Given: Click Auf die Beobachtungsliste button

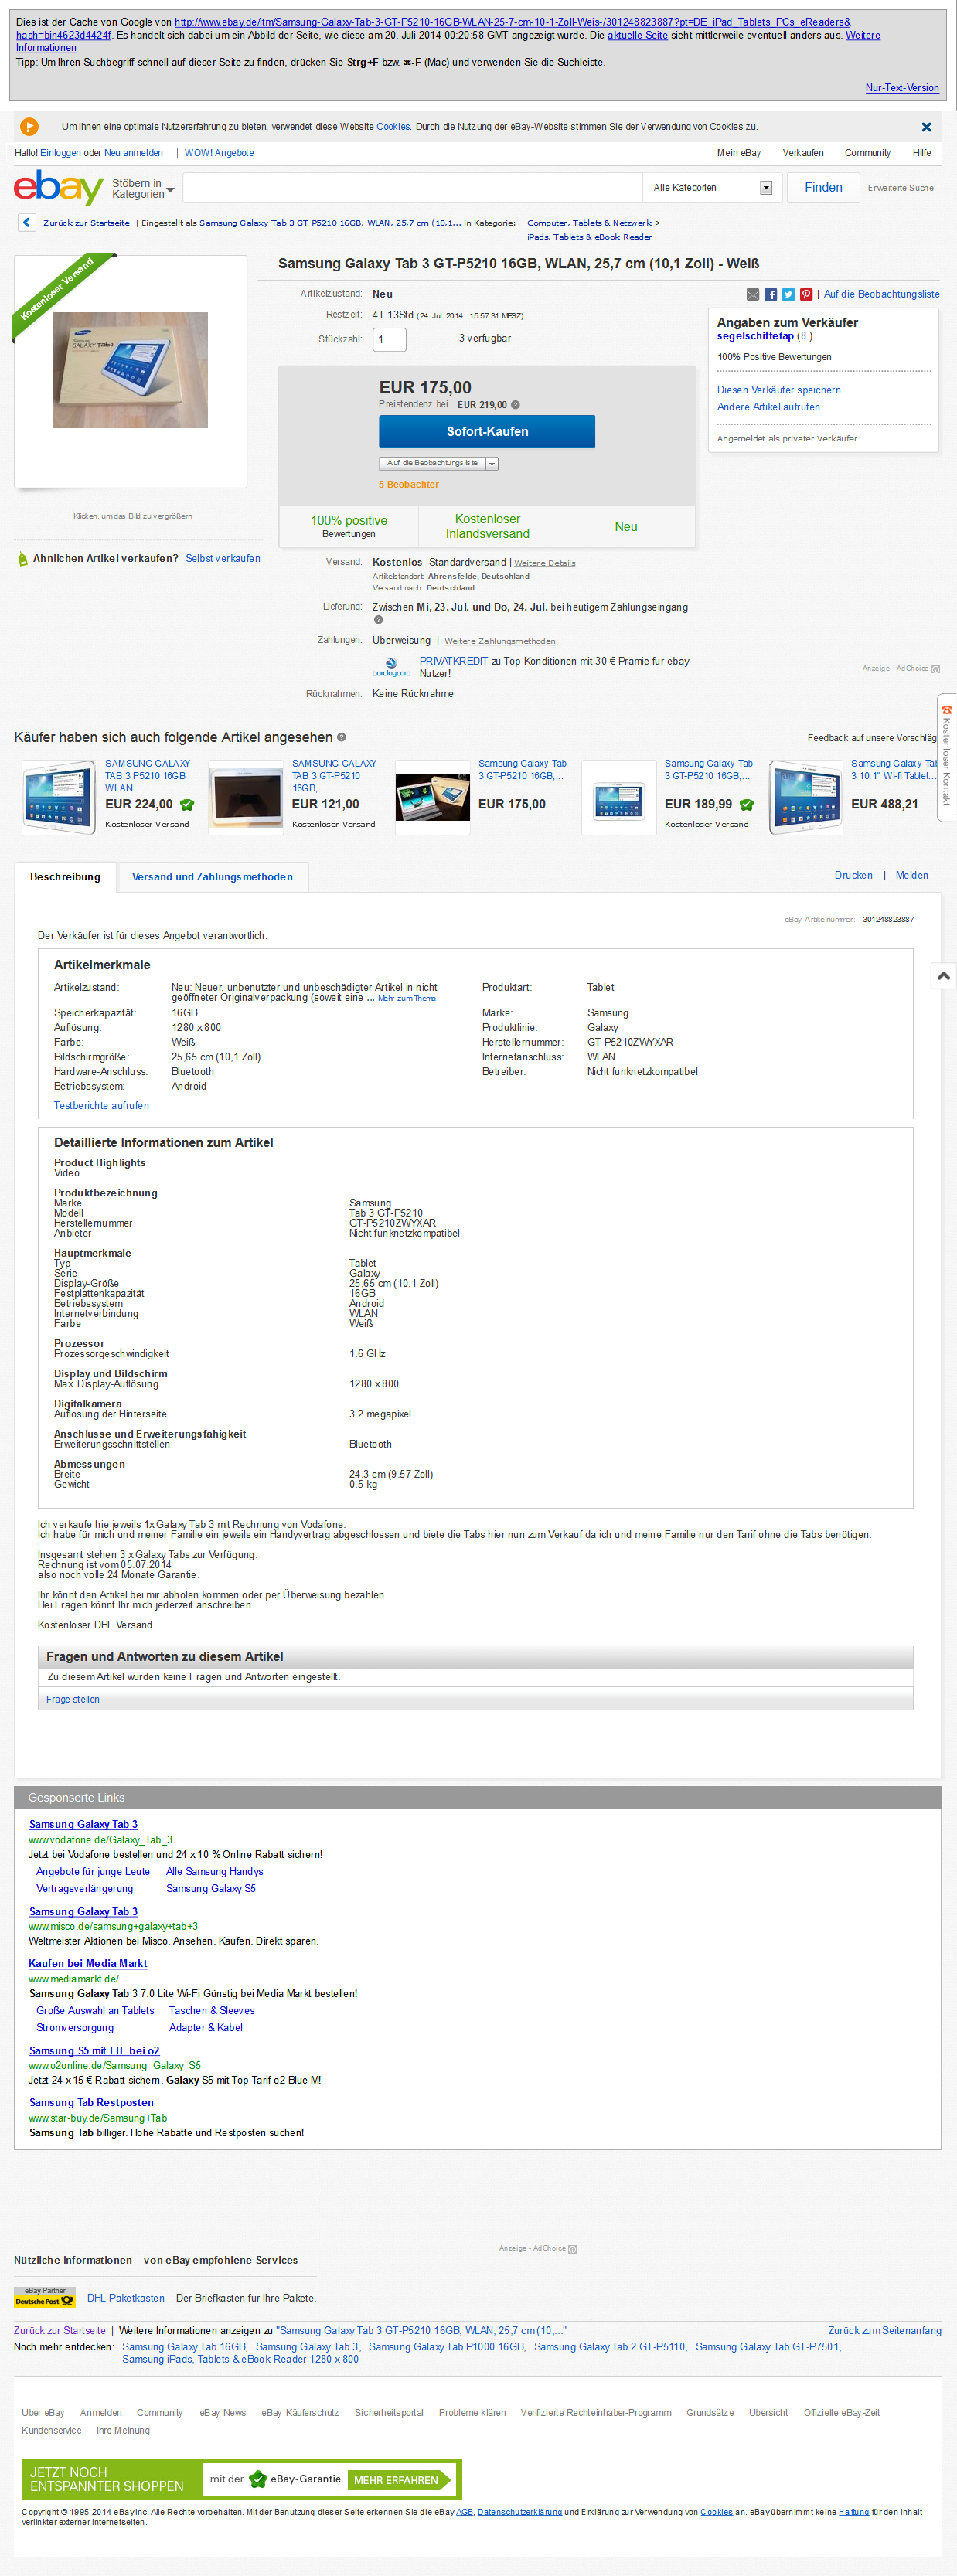Looking at the screenshot, I should 432,464.
